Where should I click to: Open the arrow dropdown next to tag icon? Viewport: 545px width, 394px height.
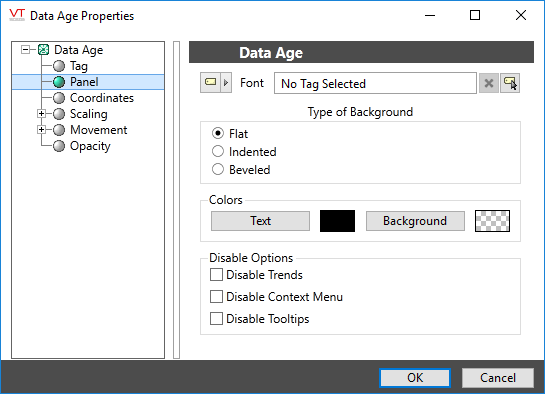point(226,83)
